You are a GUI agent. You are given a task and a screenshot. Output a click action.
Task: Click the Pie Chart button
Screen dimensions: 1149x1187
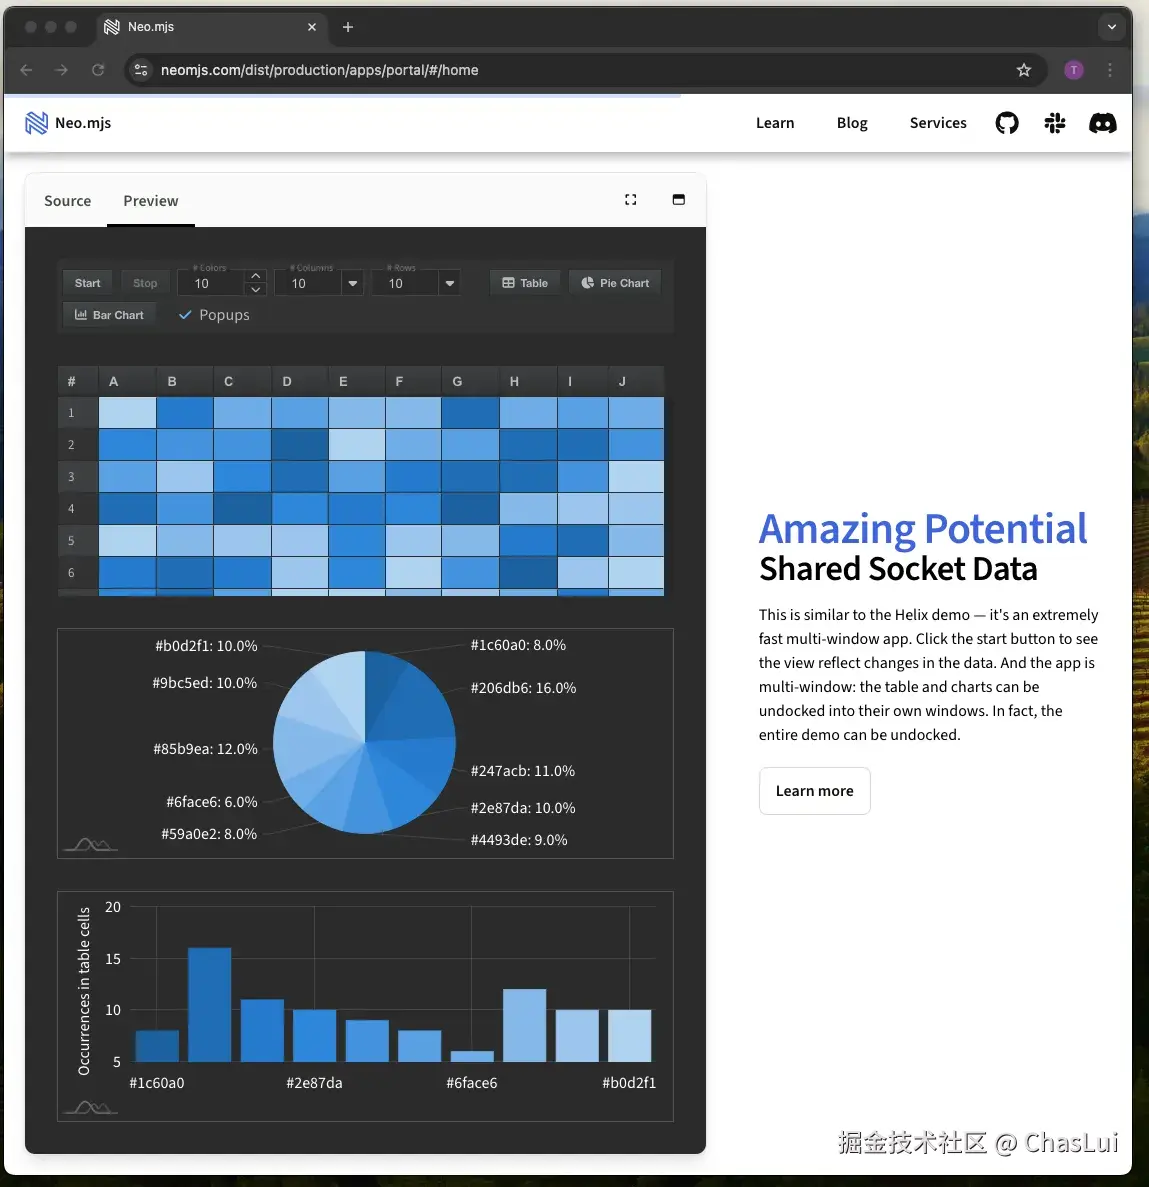(x=615, y=283)
